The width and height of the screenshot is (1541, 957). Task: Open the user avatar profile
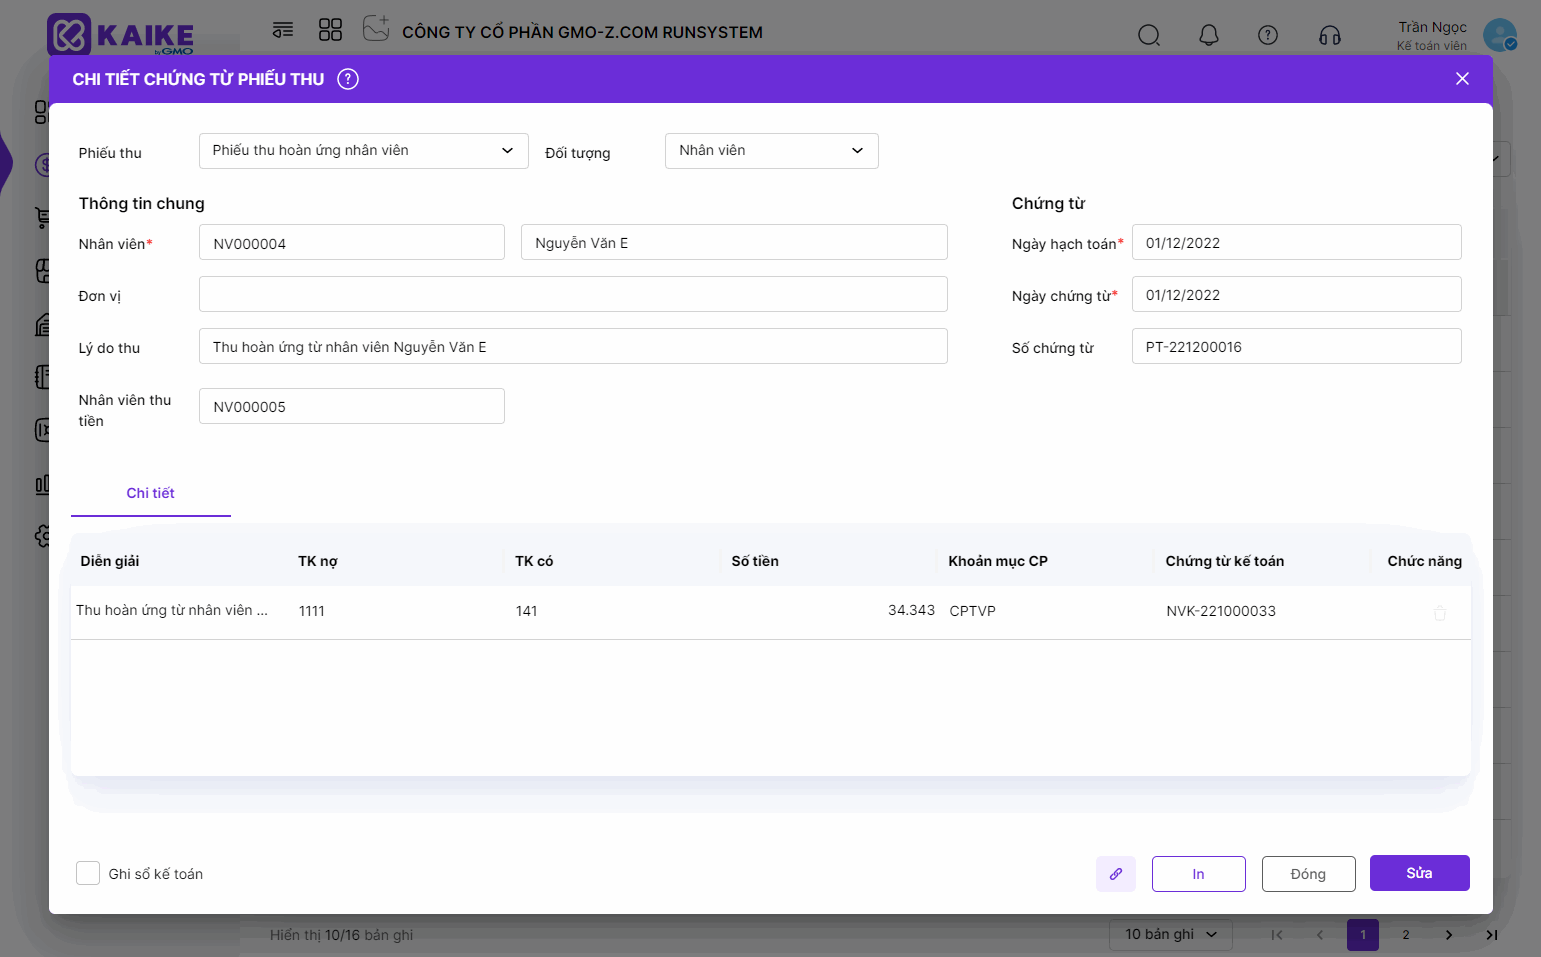point(1500,35)
